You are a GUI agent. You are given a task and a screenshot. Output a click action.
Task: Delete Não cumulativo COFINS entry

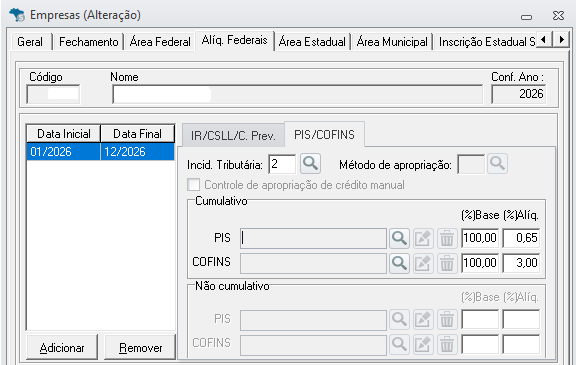coord(447,344)
